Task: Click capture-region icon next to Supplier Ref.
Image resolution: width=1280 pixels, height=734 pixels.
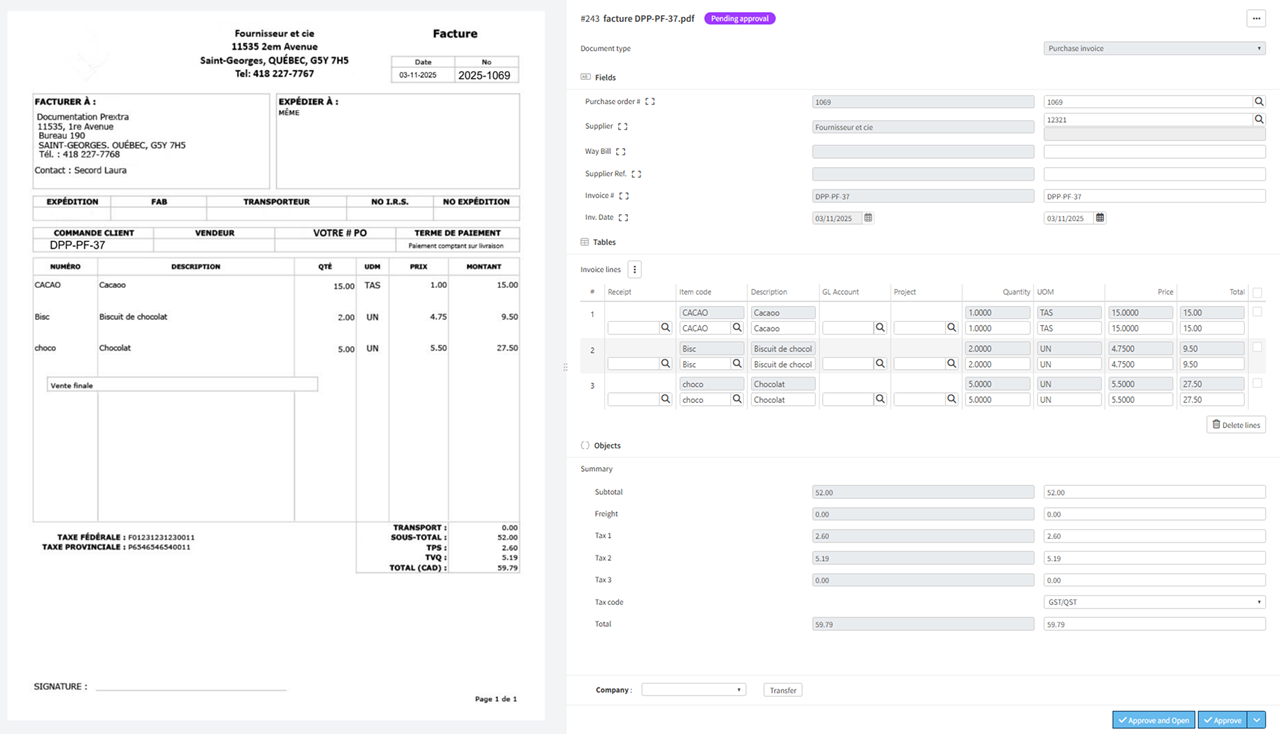Action: coord(636,174)
